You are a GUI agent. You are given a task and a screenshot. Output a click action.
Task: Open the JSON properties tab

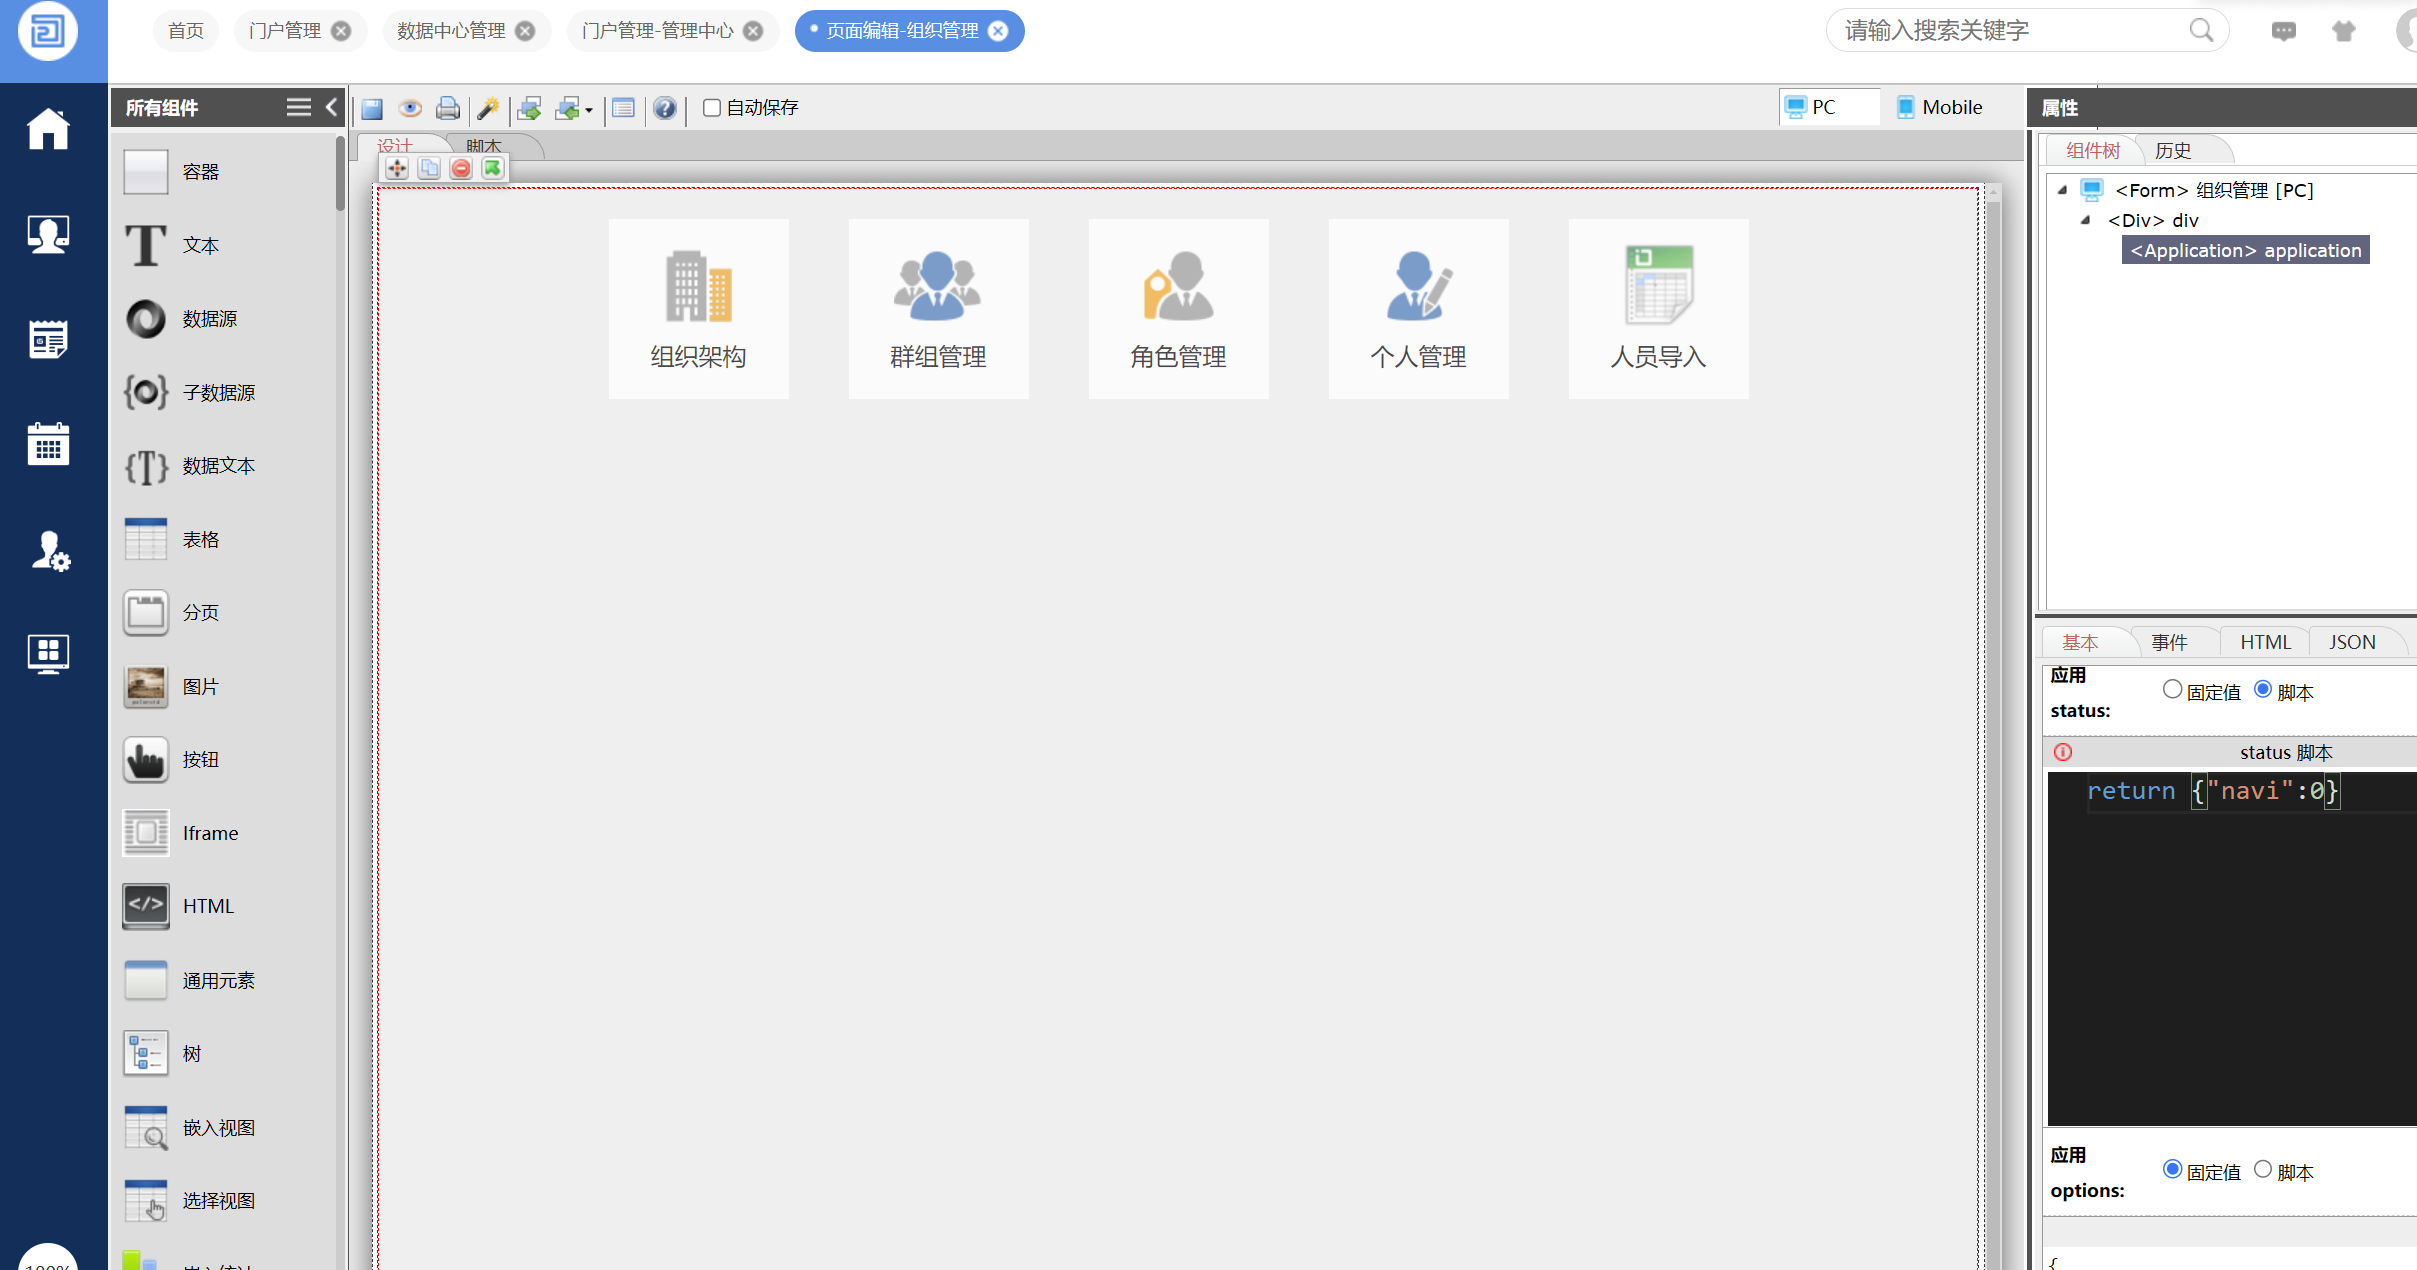click(2352, 642)
